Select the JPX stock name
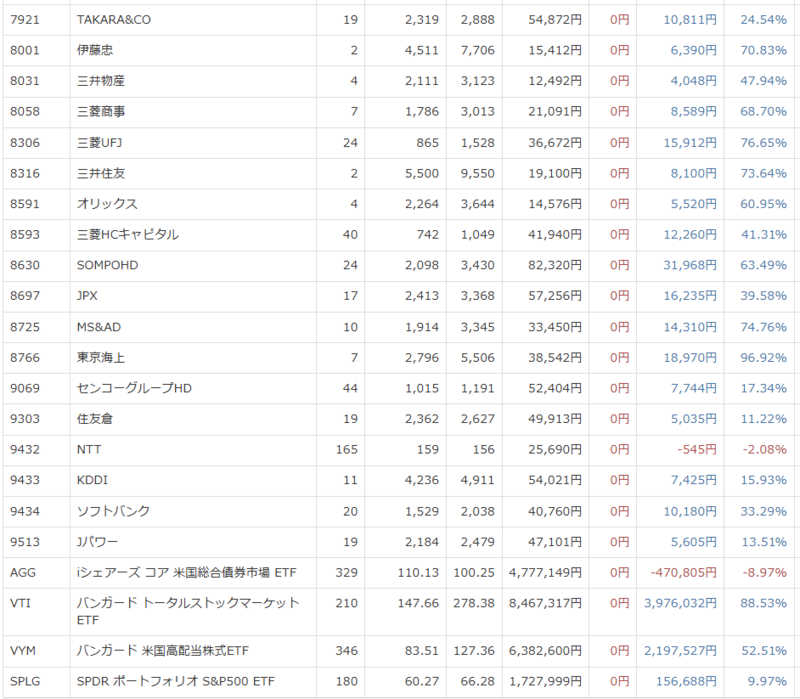The image size is (800, 699). [87, 296]
